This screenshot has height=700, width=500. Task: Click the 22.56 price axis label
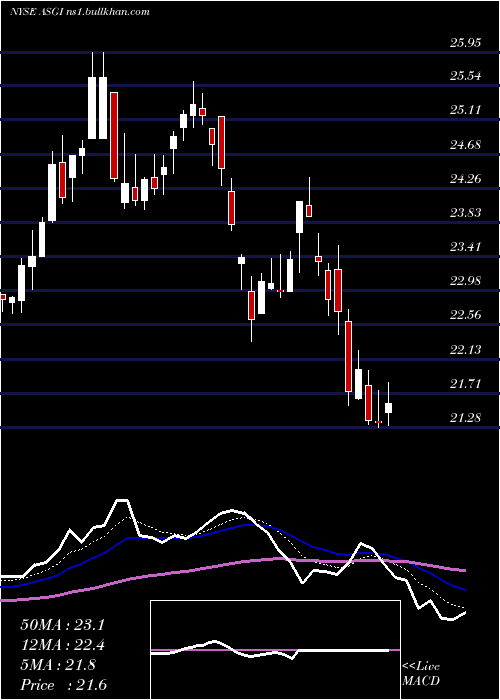point(465,315)
